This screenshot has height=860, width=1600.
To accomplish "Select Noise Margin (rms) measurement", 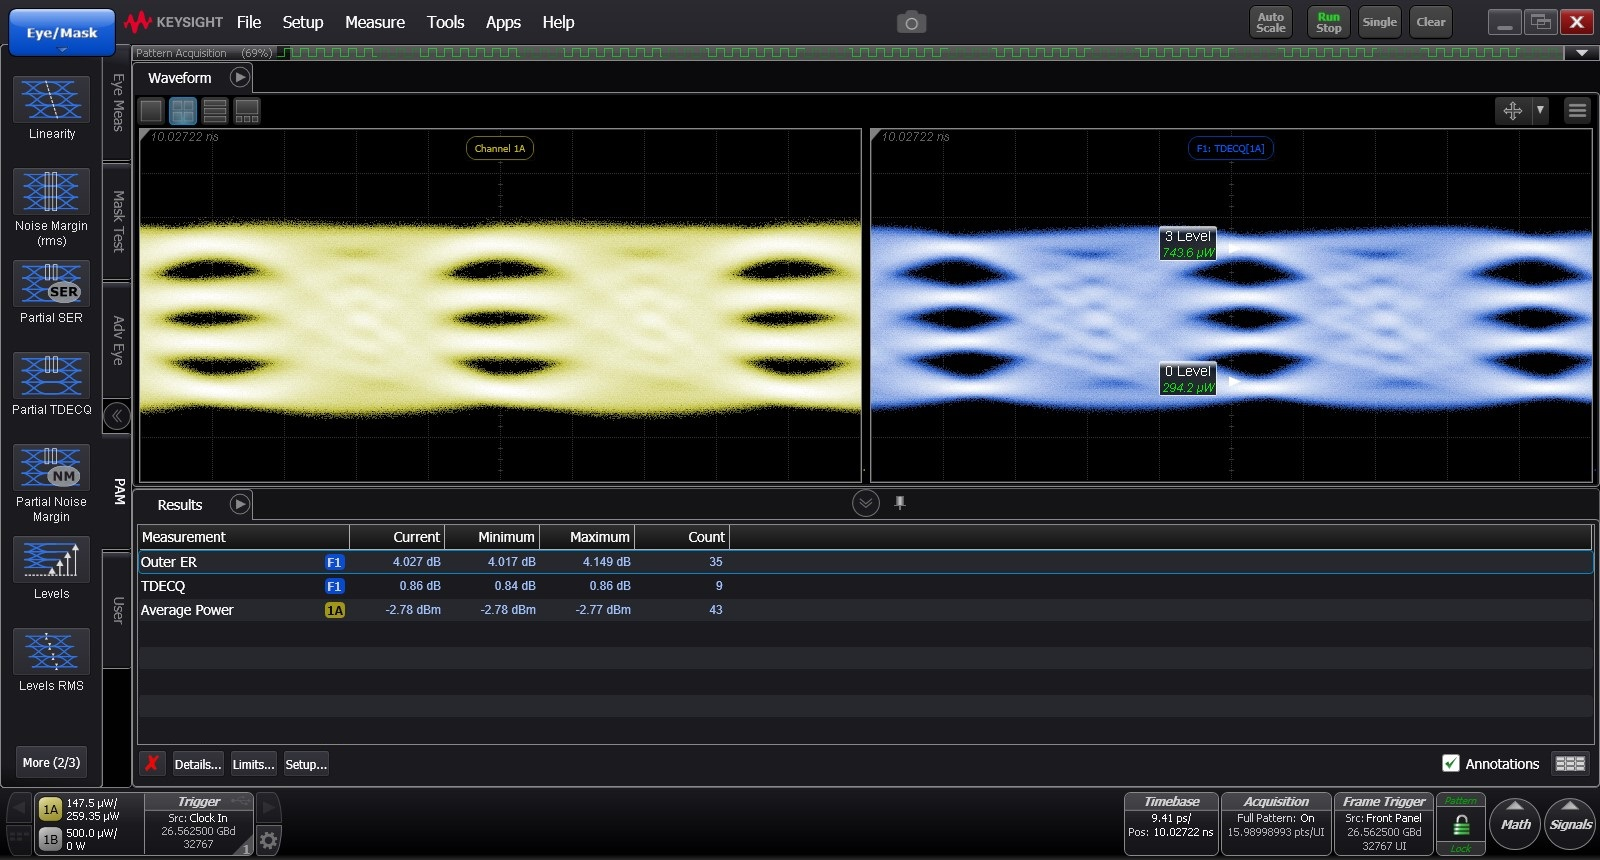I will coord(51,207).
